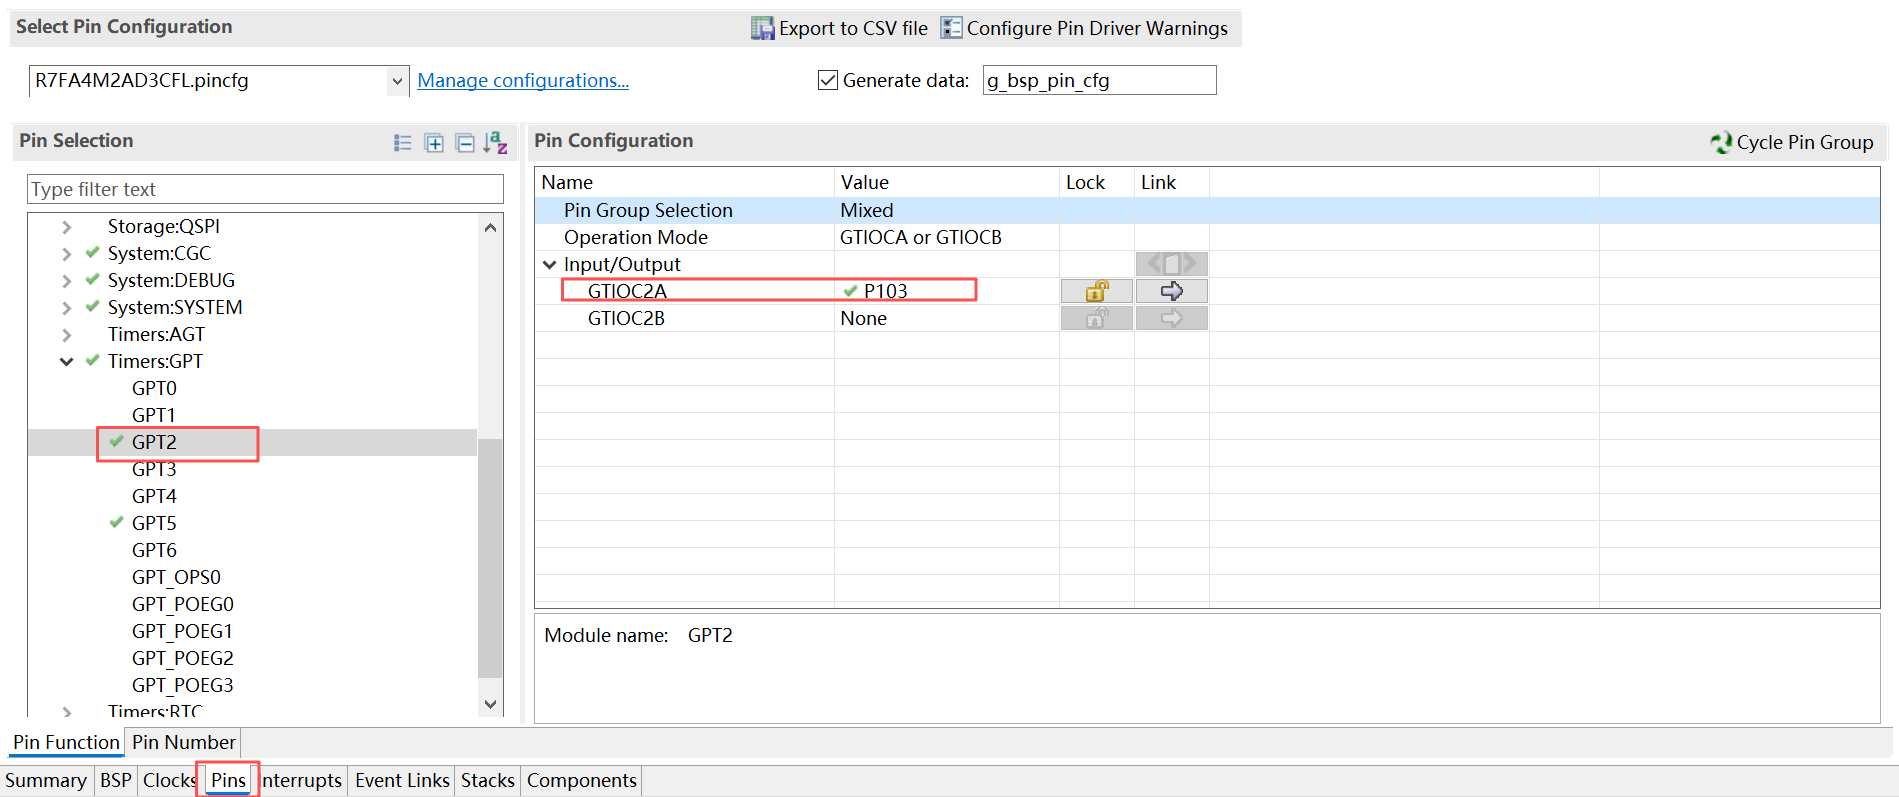Expand the System:CGC node

coord(67,254)
